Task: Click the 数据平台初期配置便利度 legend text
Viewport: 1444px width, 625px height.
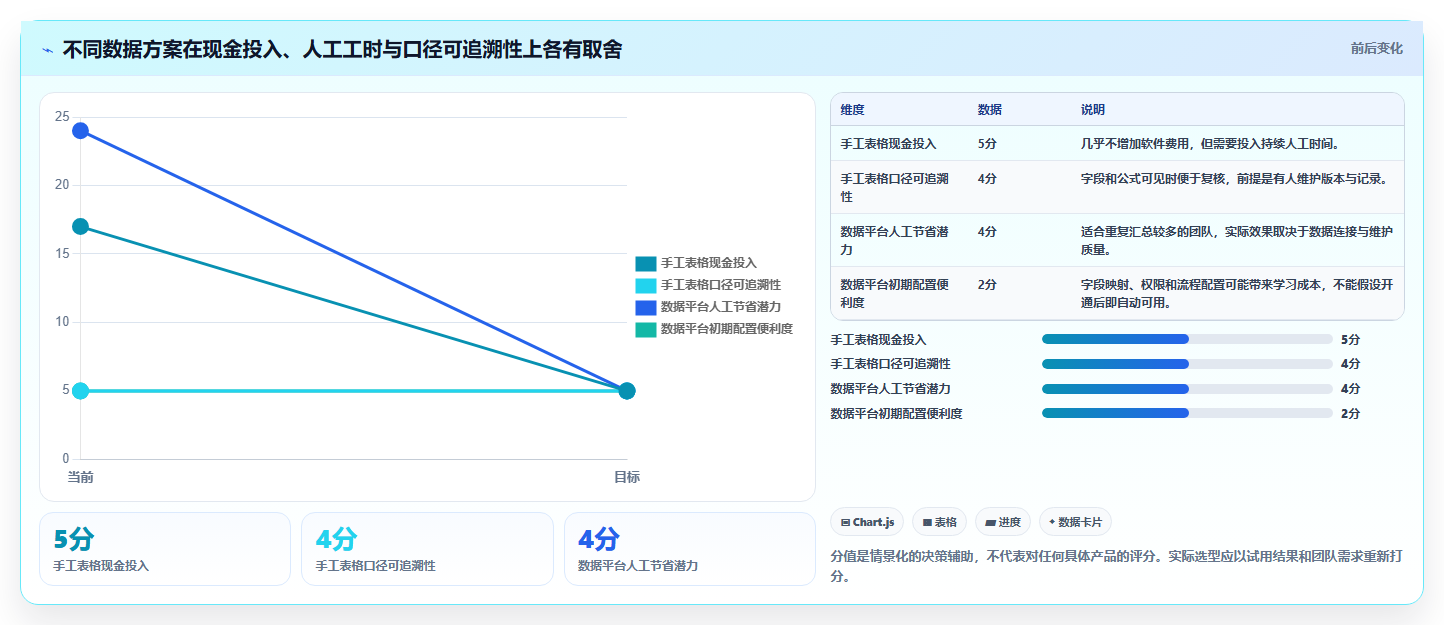Action: coord(727,329)
